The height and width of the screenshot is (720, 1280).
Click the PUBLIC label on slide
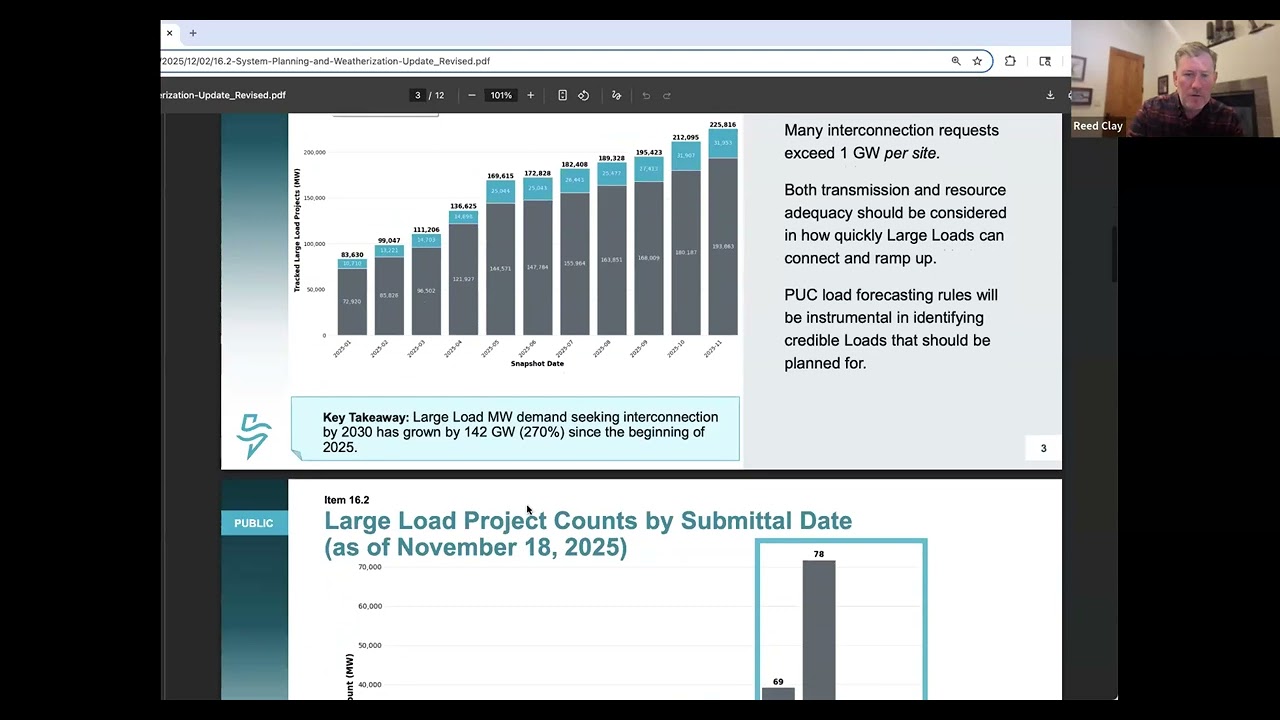point(254,523)
